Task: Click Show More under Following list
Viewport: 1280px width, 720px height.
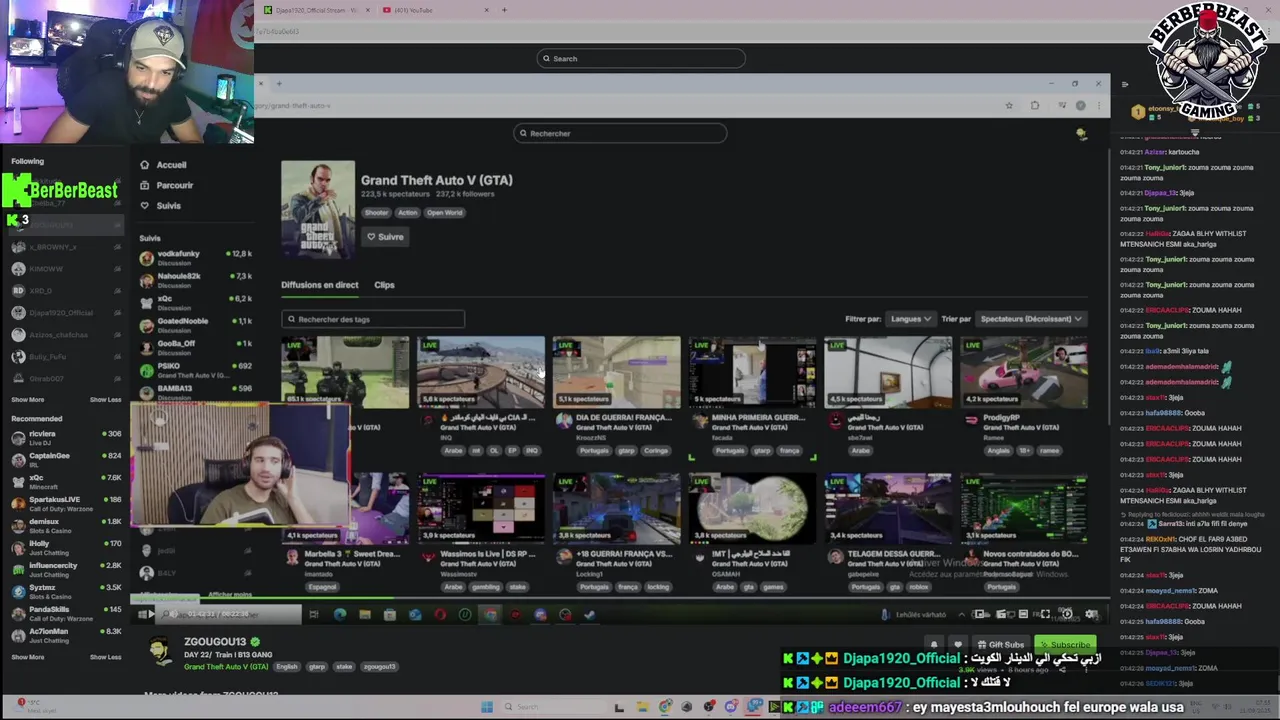Action: pyautogui.click(x=28, y=399)
